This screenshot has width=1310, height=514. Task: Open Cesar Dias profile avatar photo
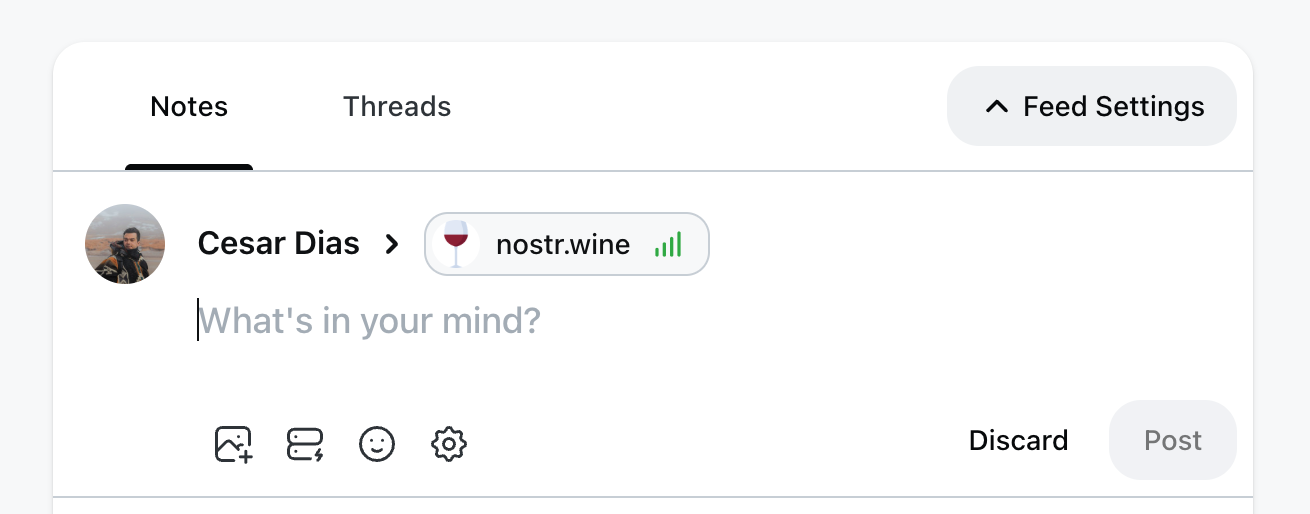(125, 244)
